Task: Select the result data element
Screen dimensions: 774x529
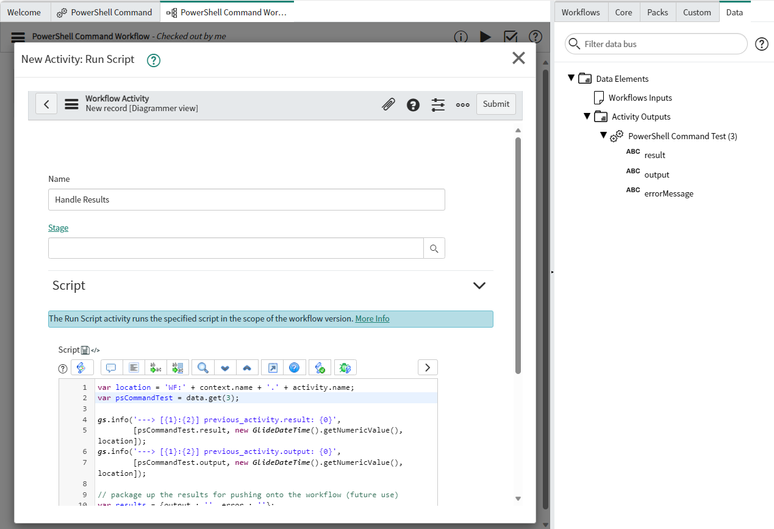Action: pyautogui.click(x=655, y=155)
